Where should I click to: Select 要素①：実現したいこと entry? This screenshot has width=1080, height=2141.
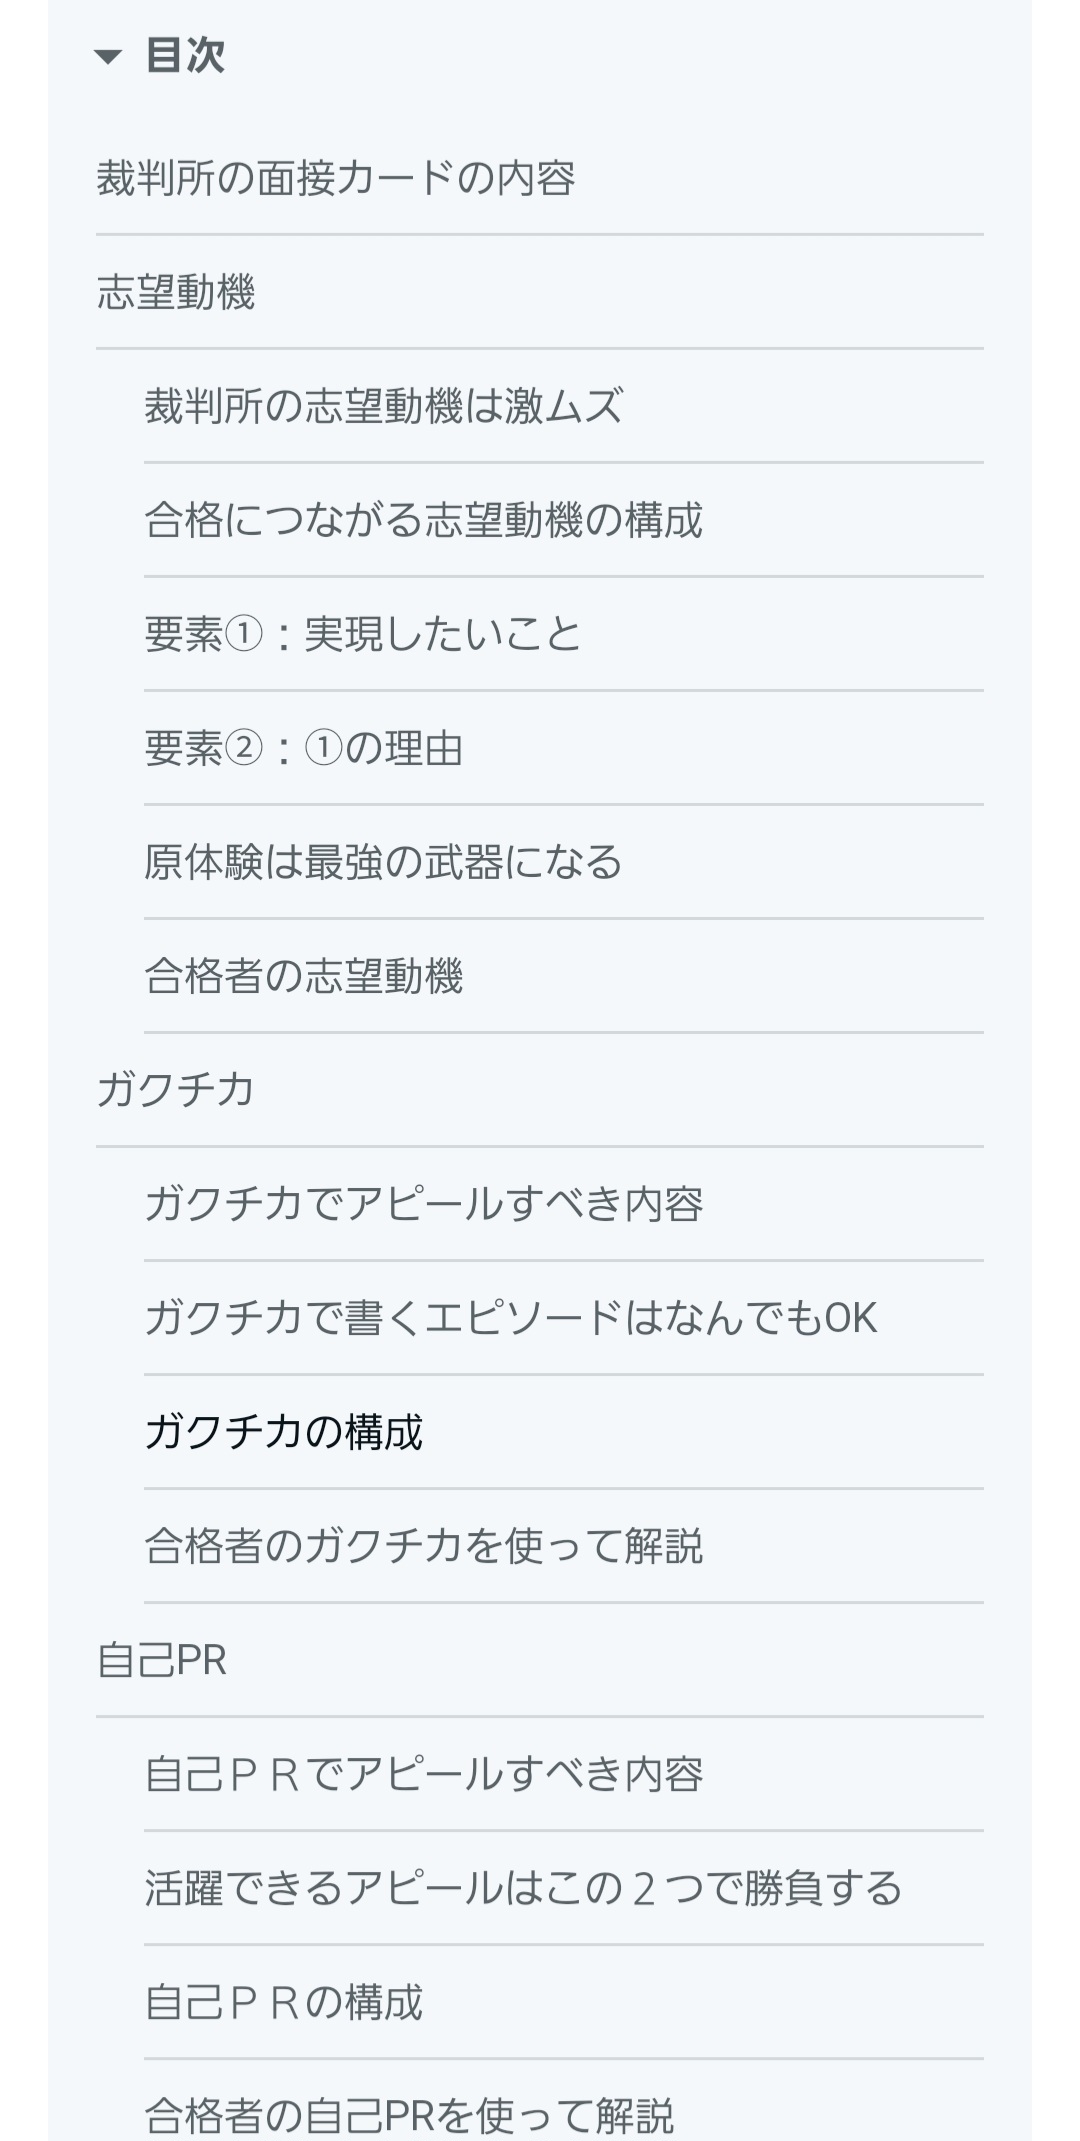362,635
